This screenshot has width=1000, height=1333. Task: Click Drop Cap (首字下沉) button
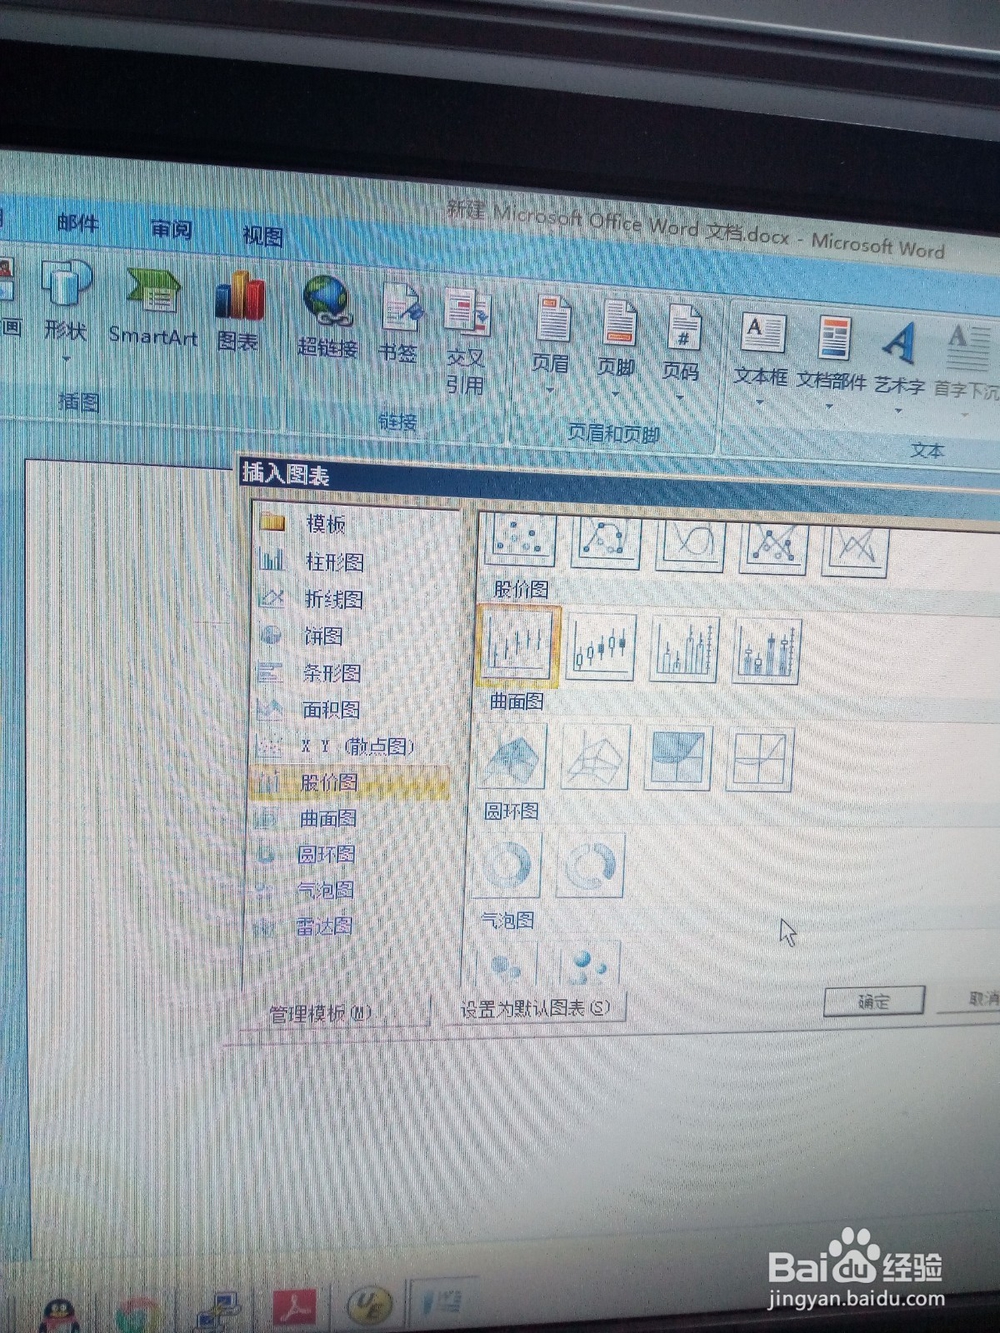pyautogui.click(x=966, y=368)
